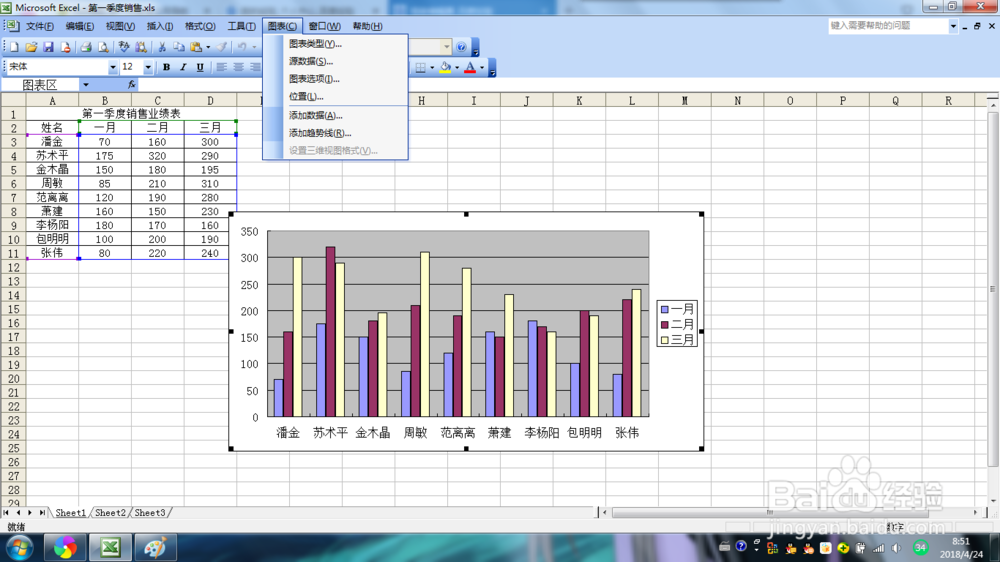Click the 一月 legend color key
This screenshot has width=1000, height=562.
(665, 309)
